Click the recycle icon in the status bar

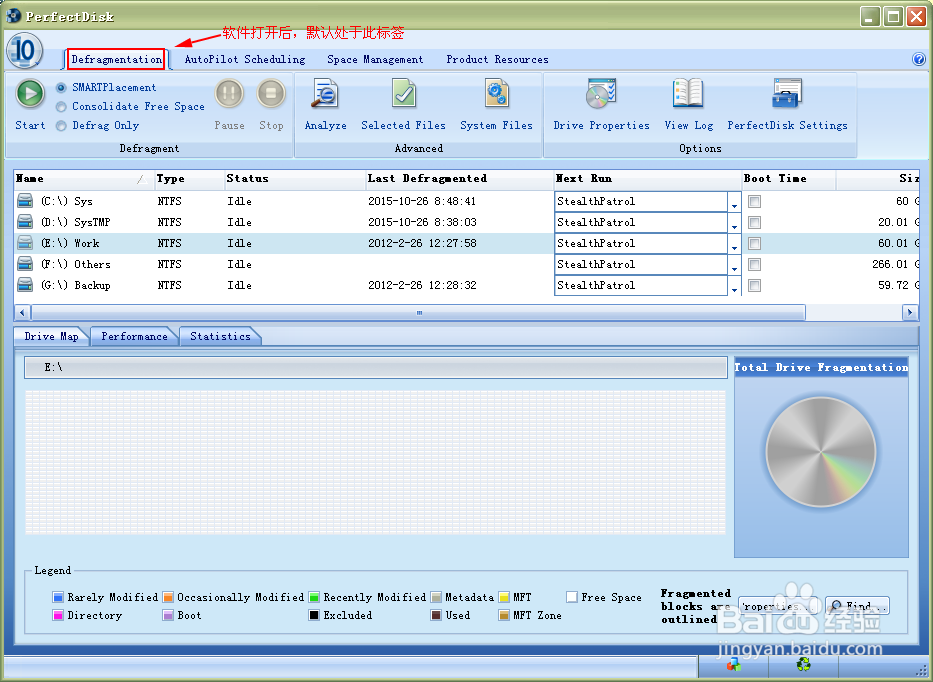[803, 665]
